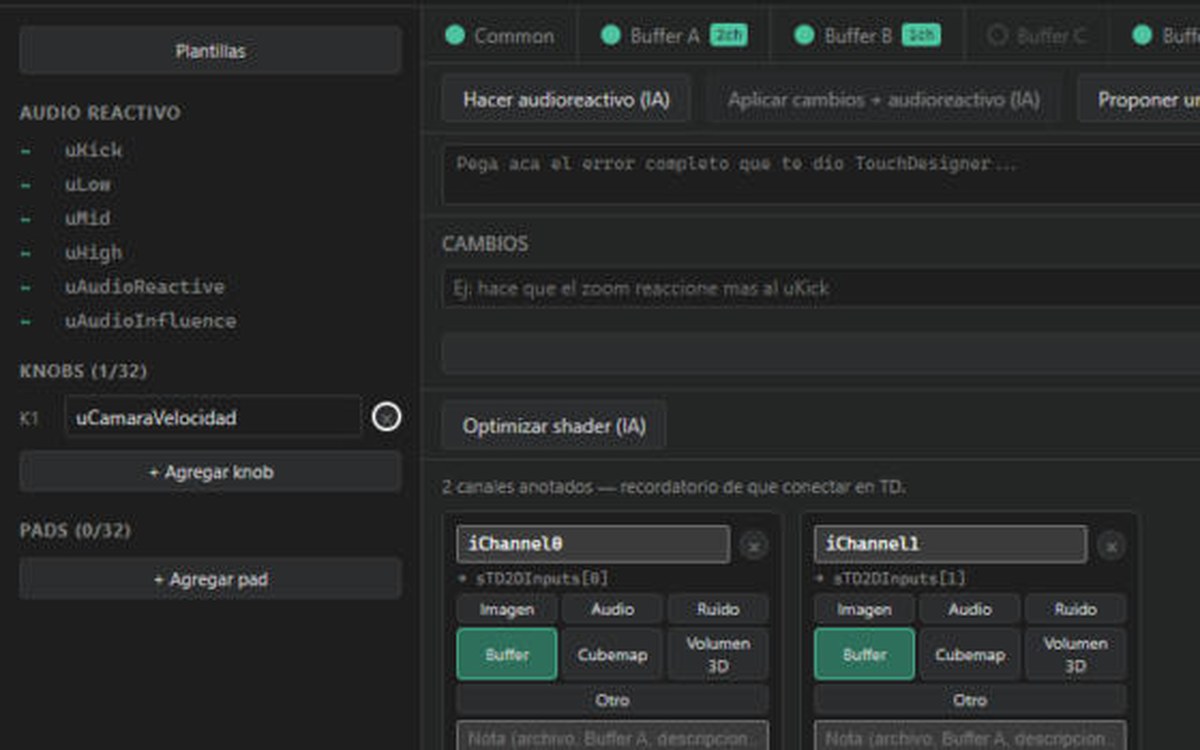Click the empty status circle on Buffer C tab
Image resolution: width=1200 pixels, height=750 pixels.
click(997, 36)
